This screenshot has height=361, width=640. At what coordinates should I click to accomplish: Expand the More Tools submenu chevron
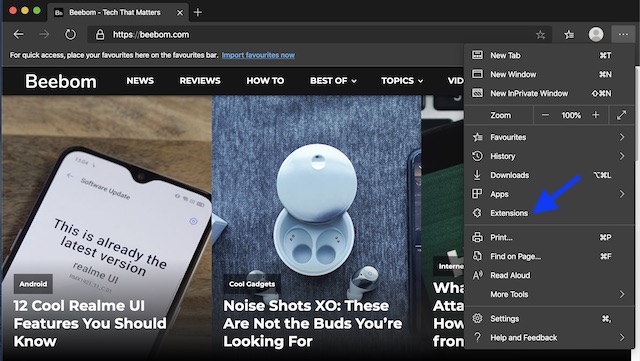pyautogui.click(x=622, y=294)
